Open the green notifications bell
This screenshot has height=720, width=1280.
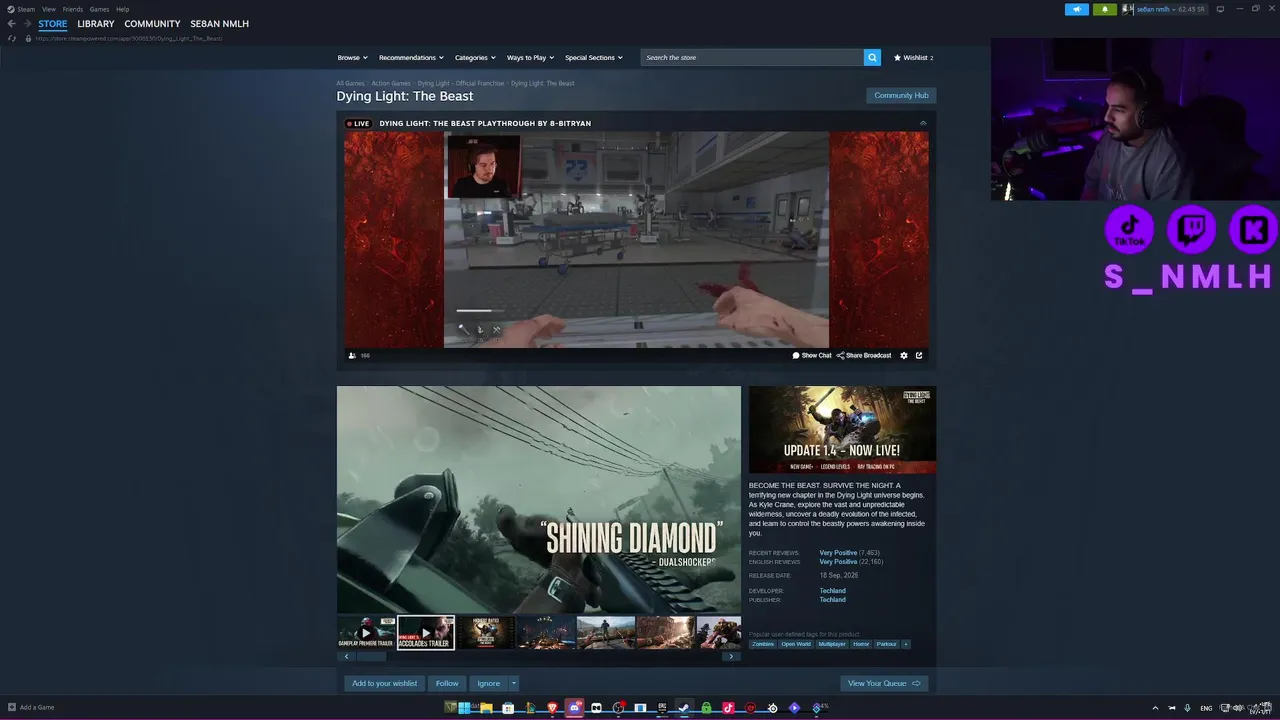(1105, 9)
